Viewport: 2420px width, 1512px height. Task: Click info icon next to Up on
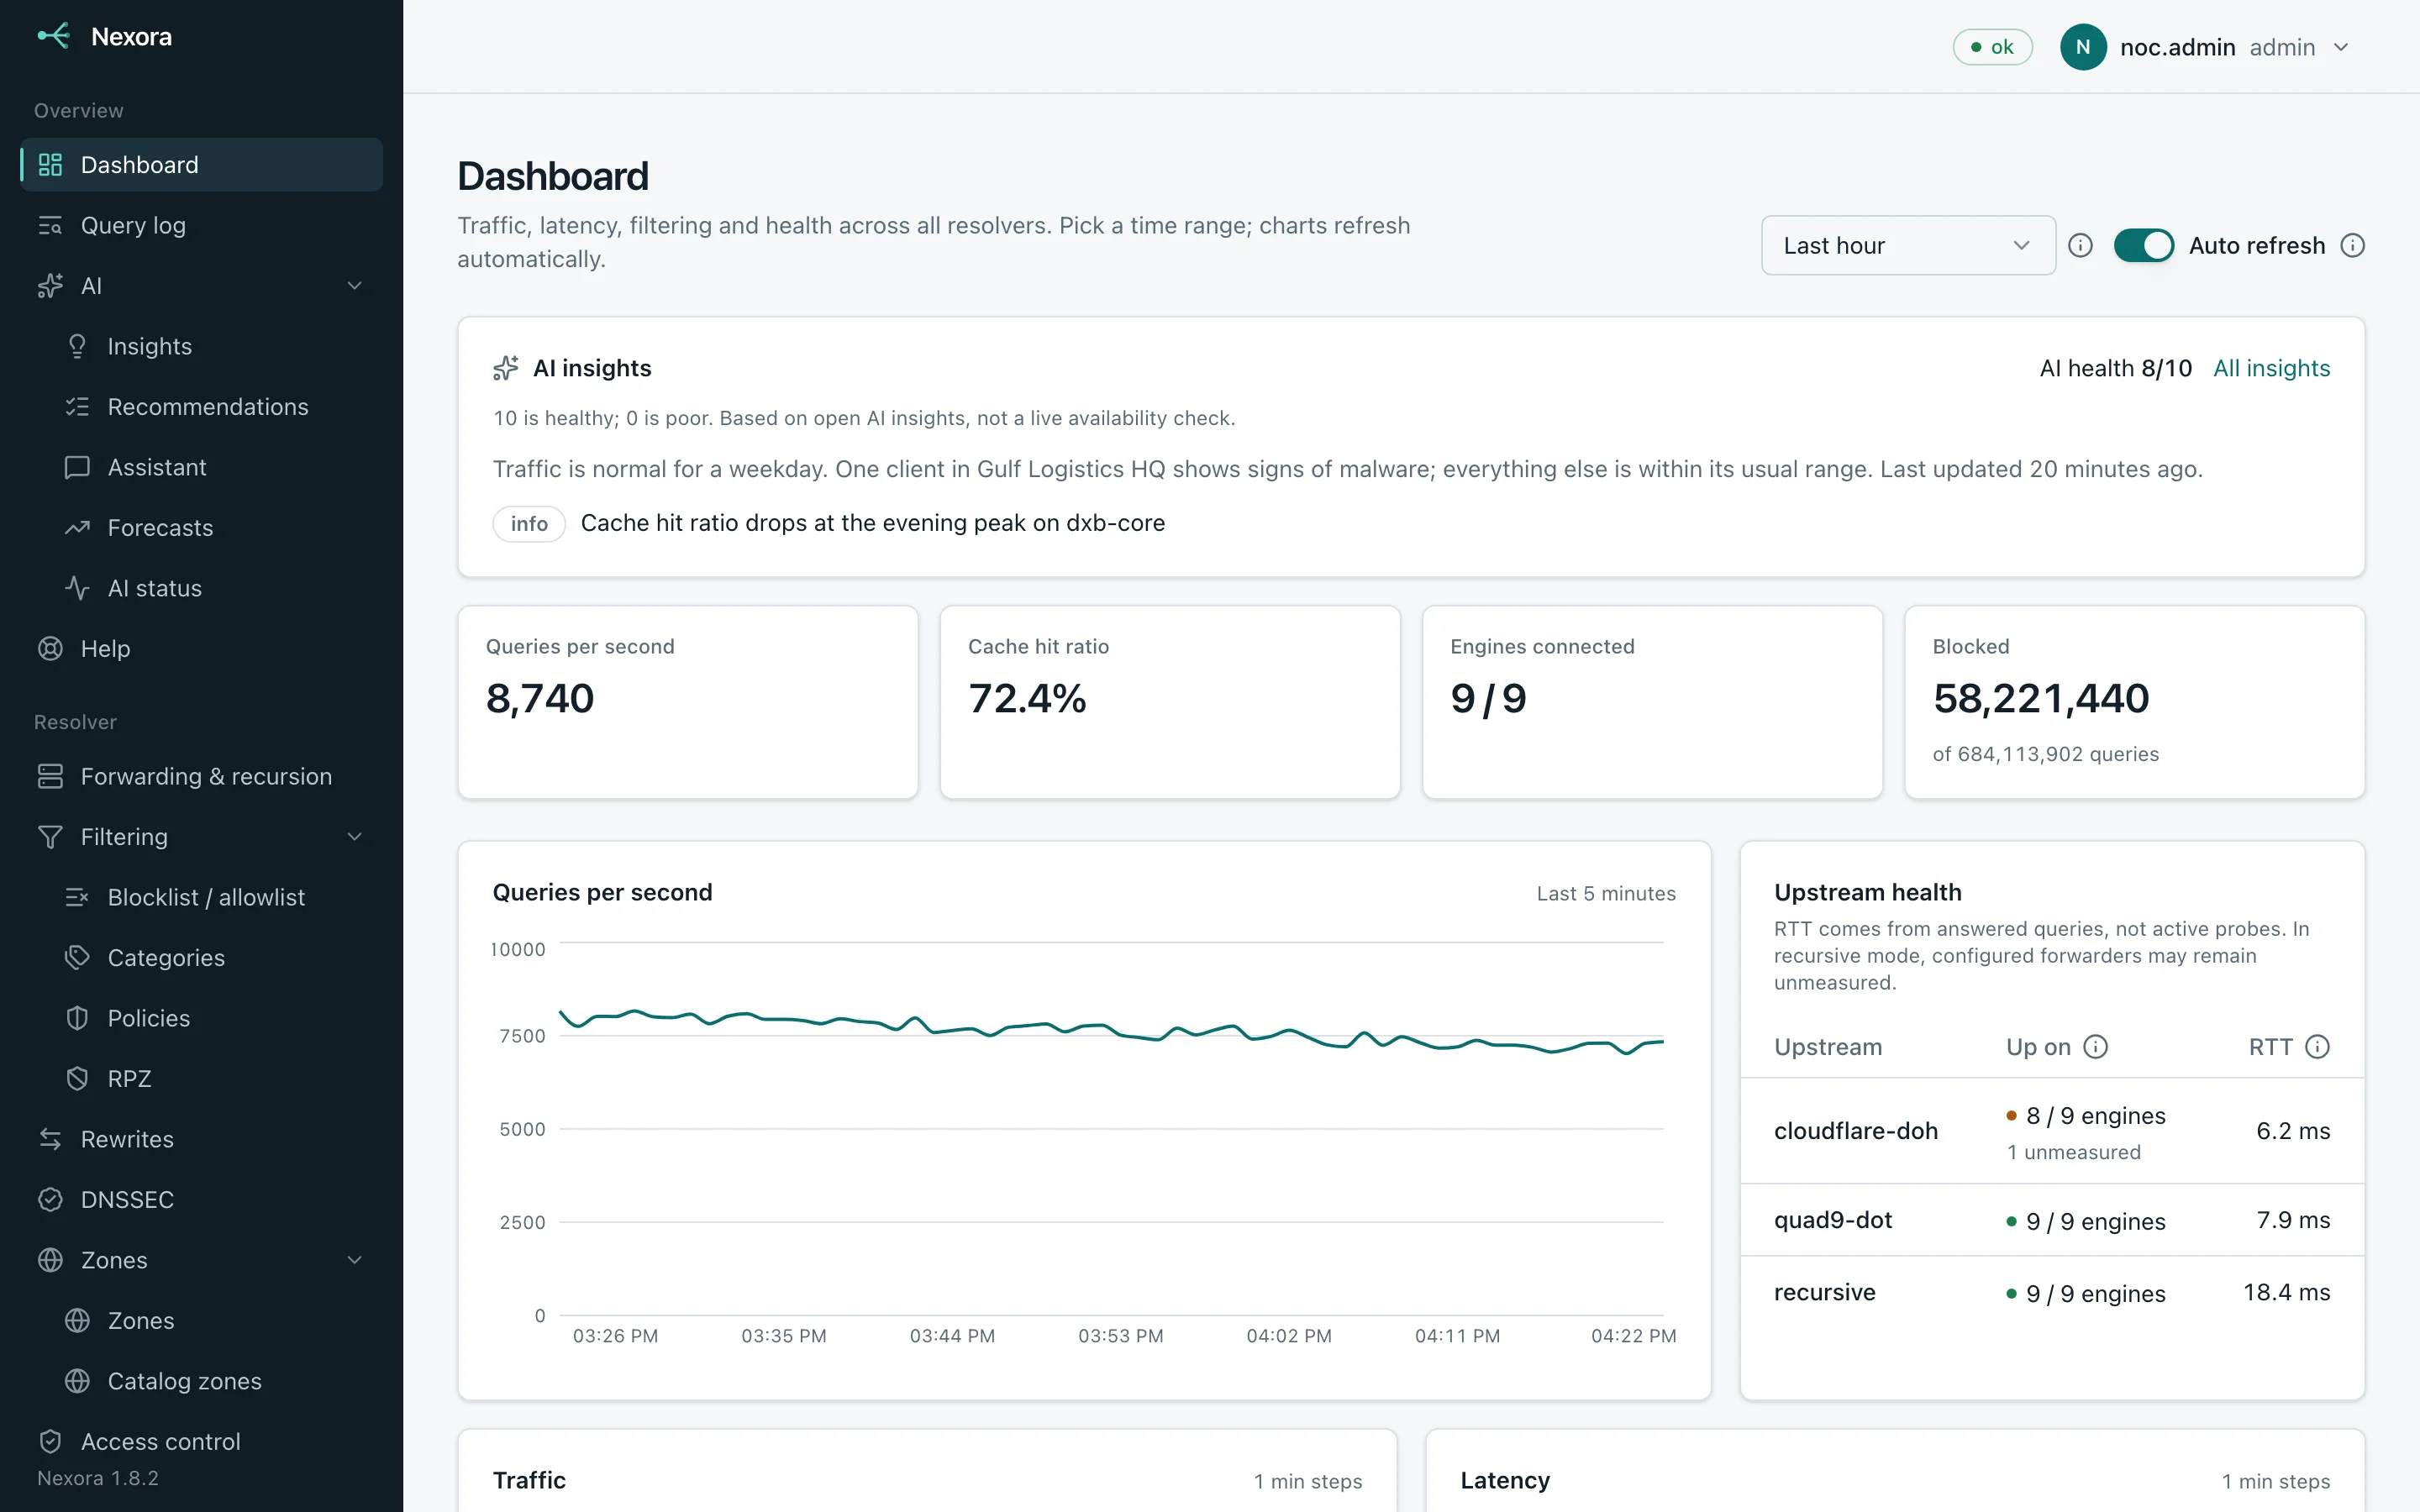(x=2095, y=1047)
